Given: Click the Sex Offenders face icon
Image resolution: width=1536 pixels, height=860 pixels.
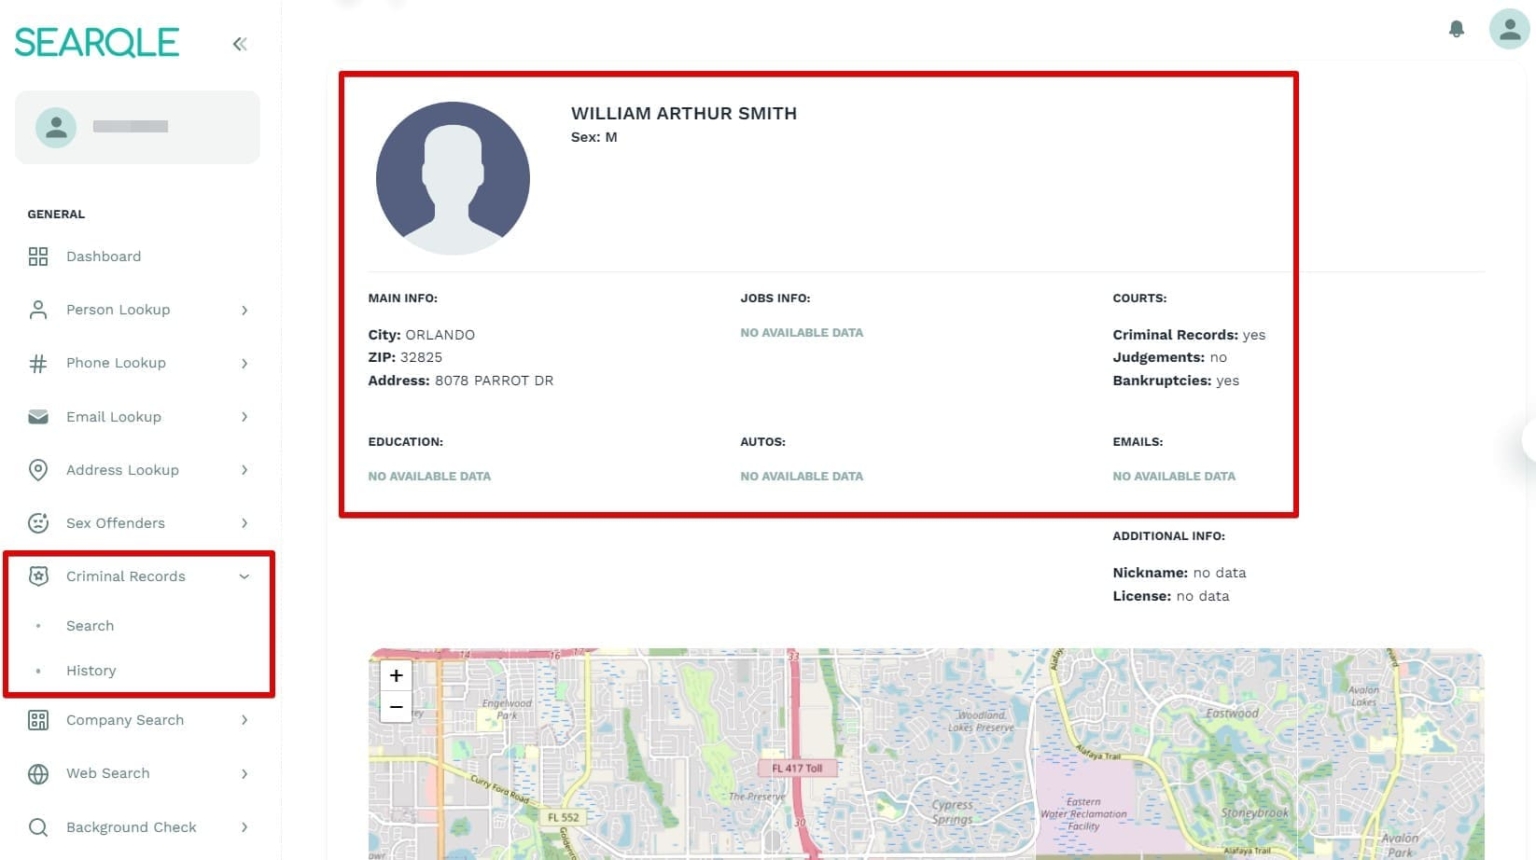Looking at the screenshot, I should pos(38,523).
